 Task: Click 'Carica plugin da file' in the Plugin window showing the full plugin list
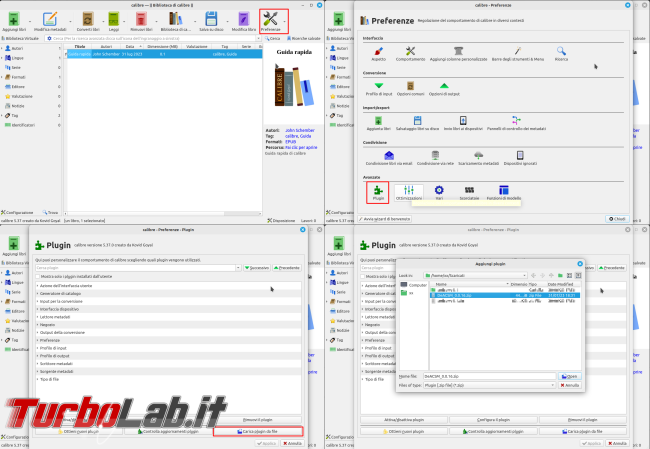coord(258,432)
